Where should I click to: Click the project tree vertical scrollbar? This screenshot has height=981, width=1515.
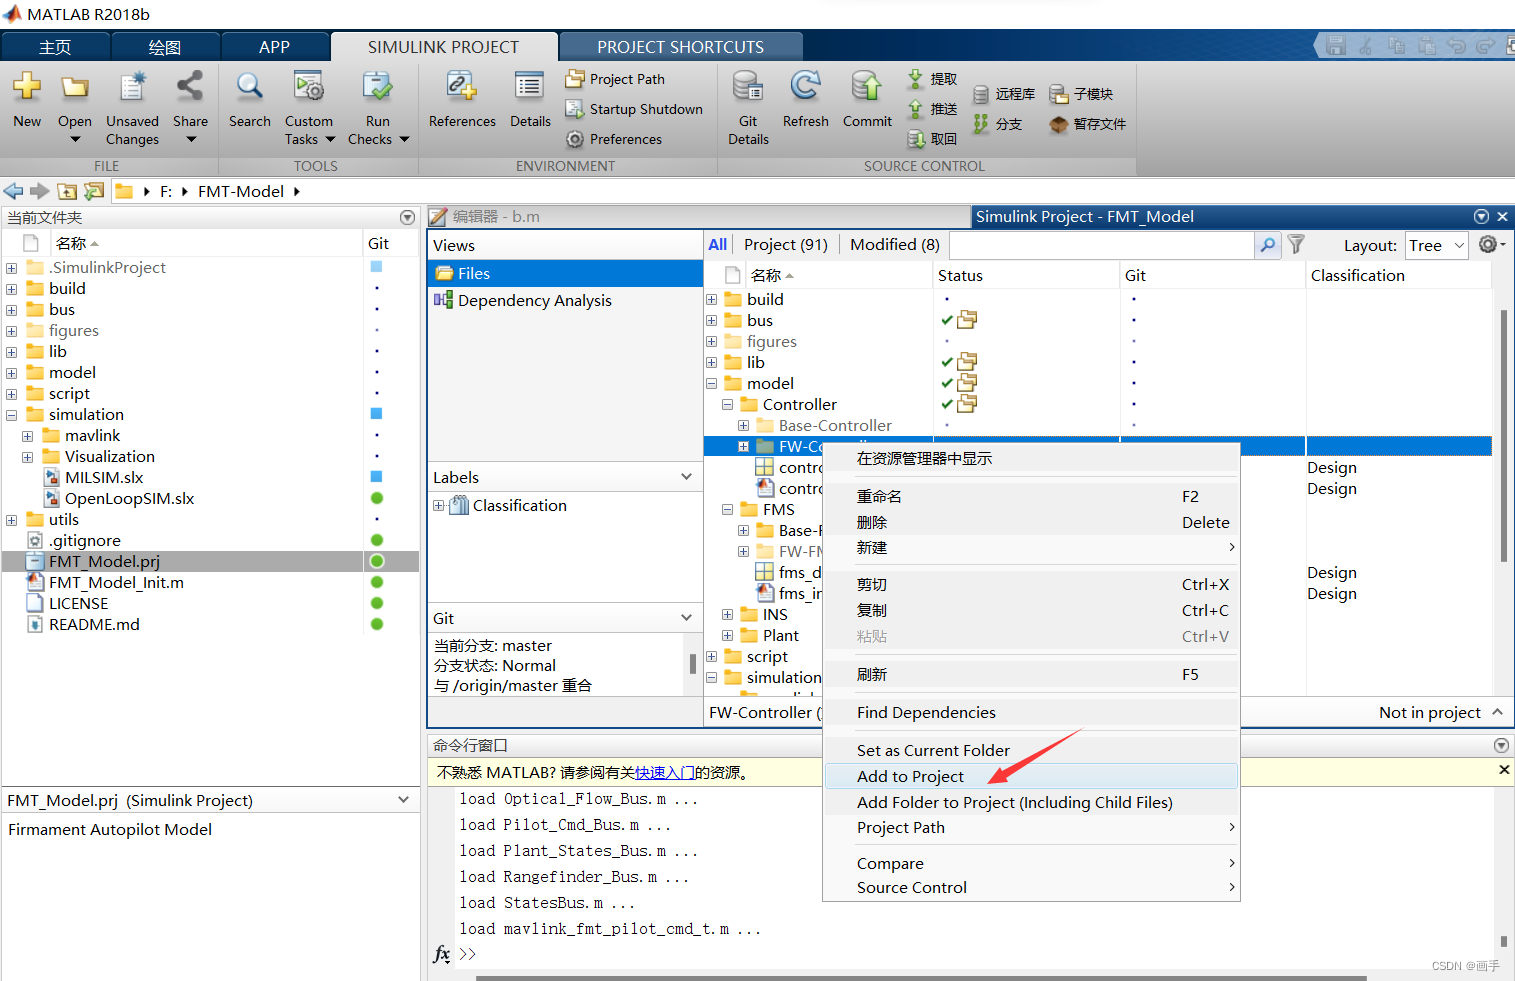click(1503, 435)
